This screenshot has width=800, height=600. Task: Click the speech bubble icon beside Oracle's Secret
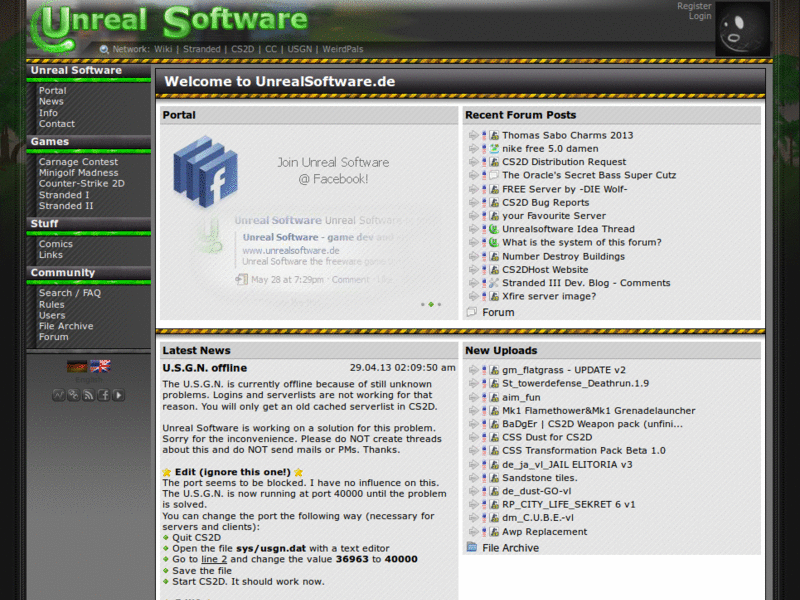pyautogui.click(x=494, y=175)
